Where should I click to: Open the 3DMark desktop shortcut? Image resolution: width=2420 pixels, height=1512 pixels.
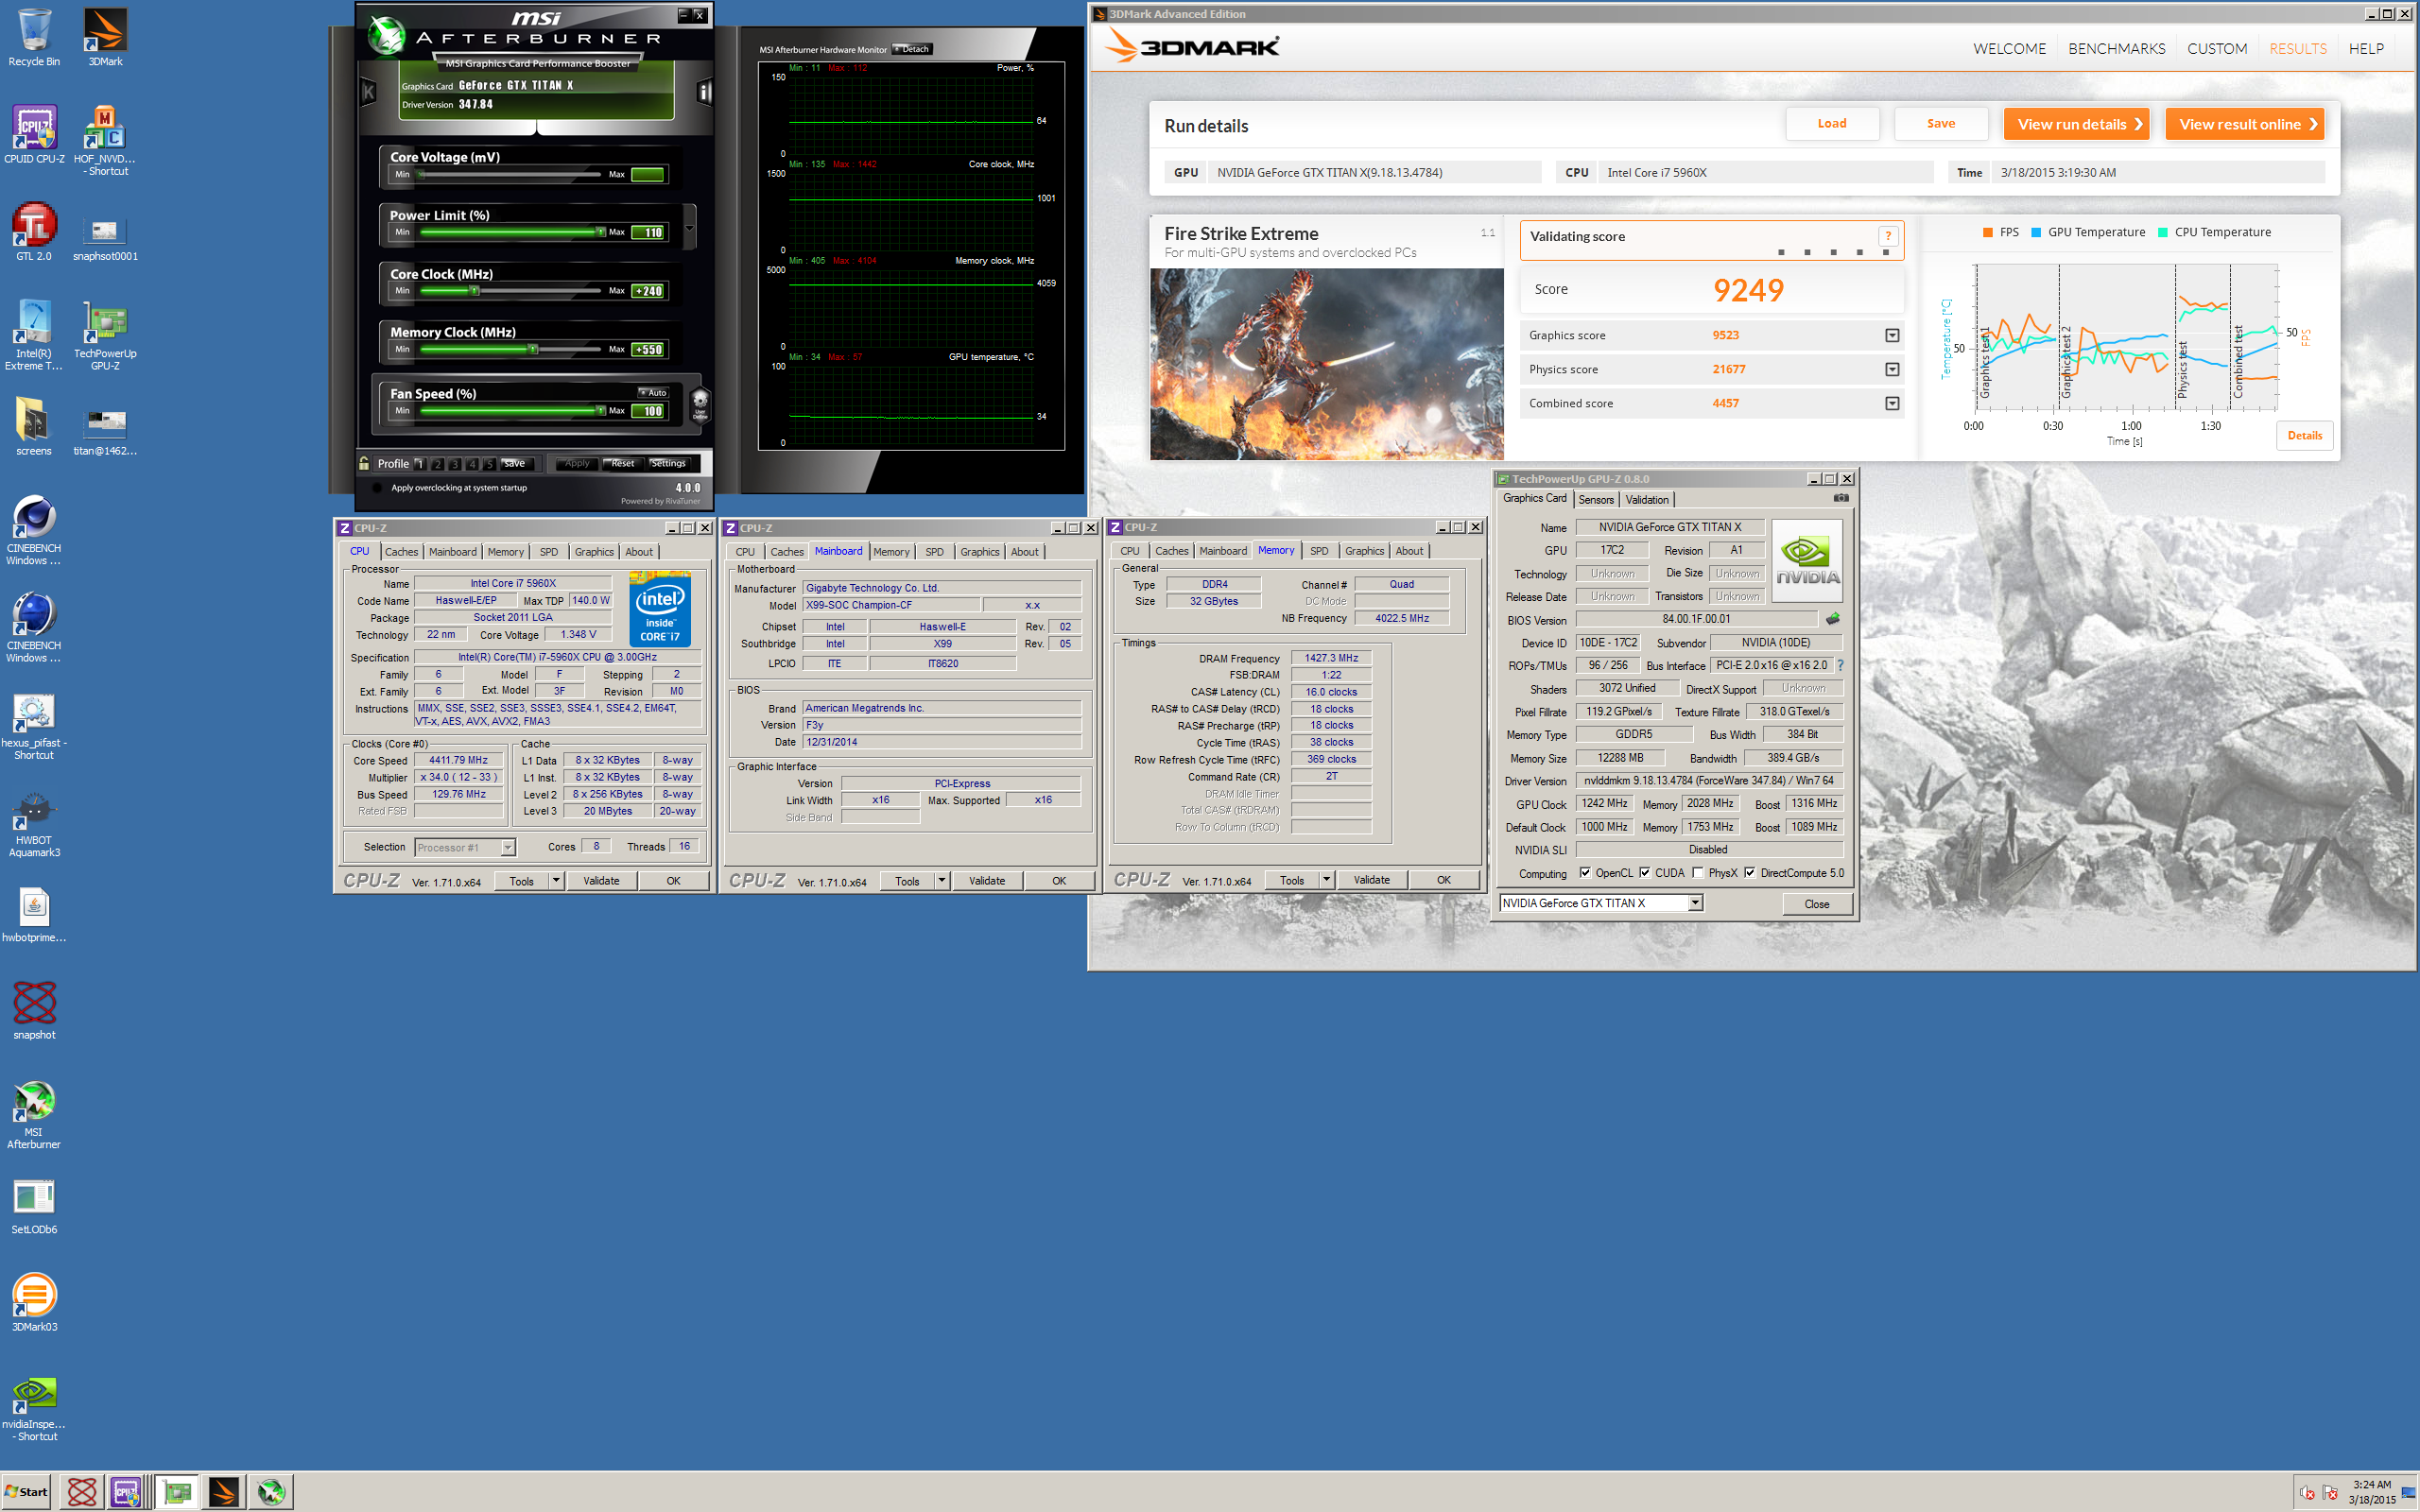pos(105,37)
